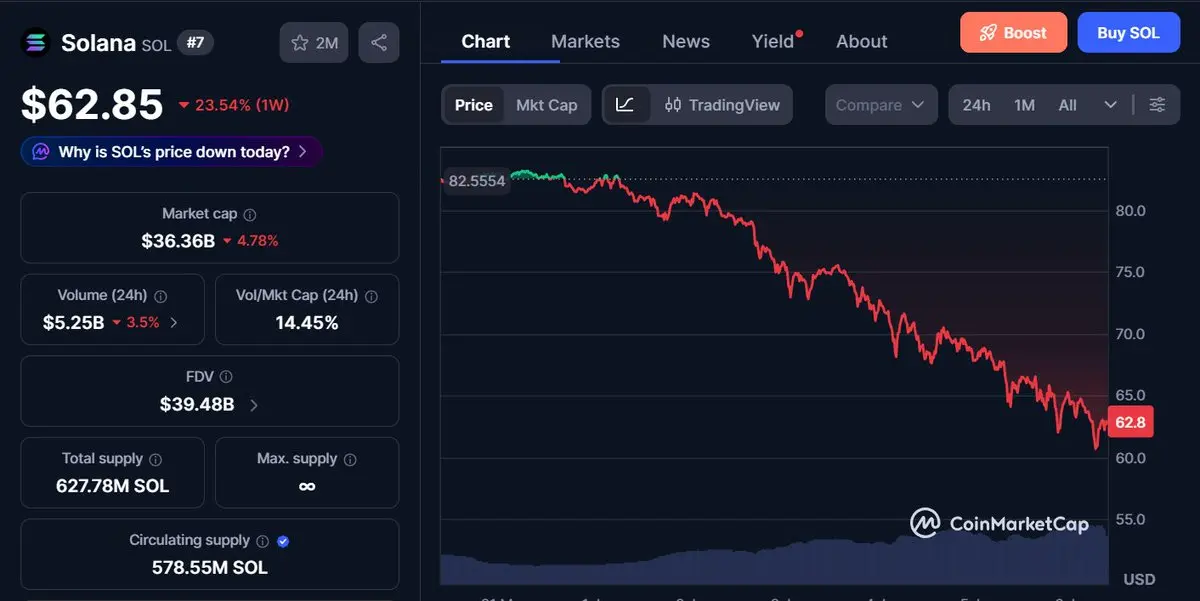Screen dimensions: 1200x601
Task: Click the volume bars under the chart
Action: coord(774,559)
